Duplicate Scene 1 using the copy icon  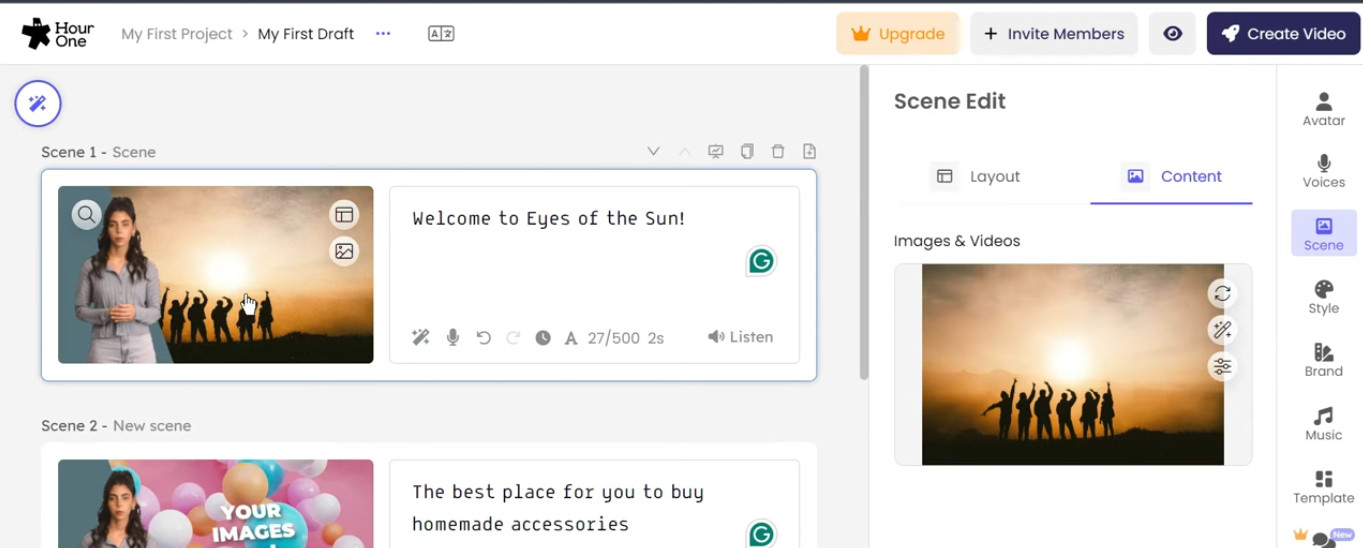coord(747,152)
